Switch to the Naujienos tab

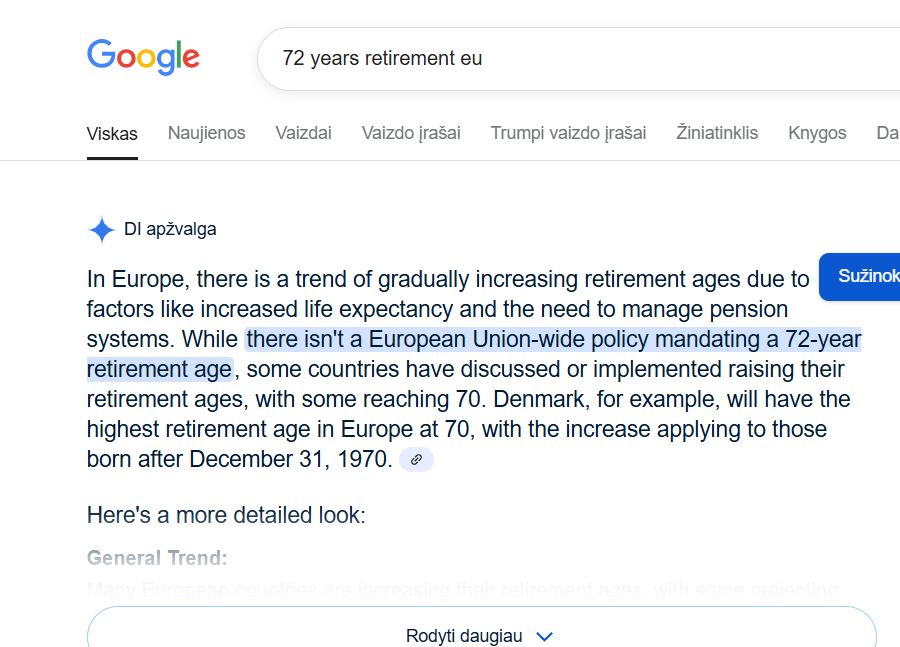click(x=207, y=133)
